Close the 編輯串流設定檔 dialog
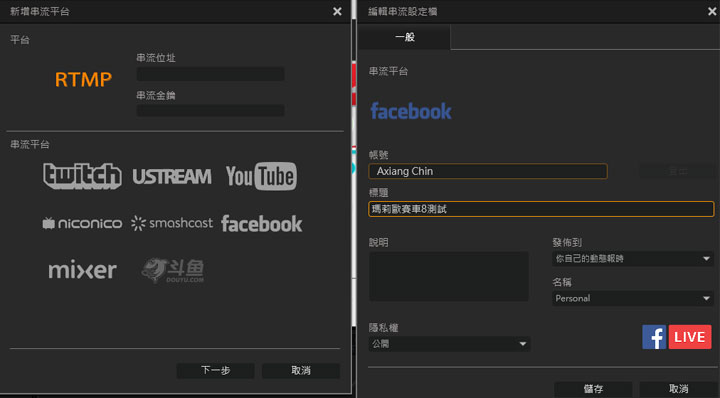The height and width of the screenshot is (398, 720). click(712, 11)
